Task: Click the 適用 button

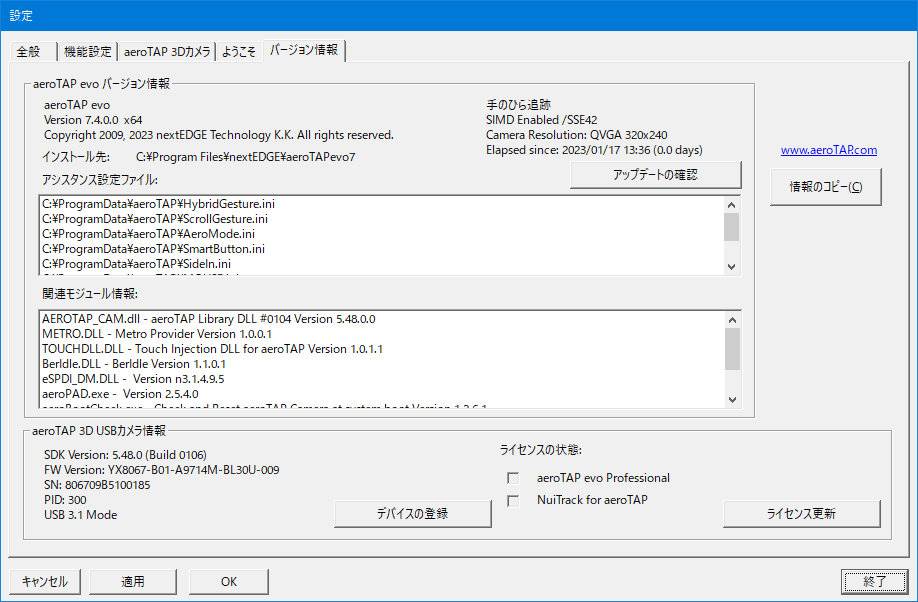Action: pyautogui.click(x=133, y=582)
